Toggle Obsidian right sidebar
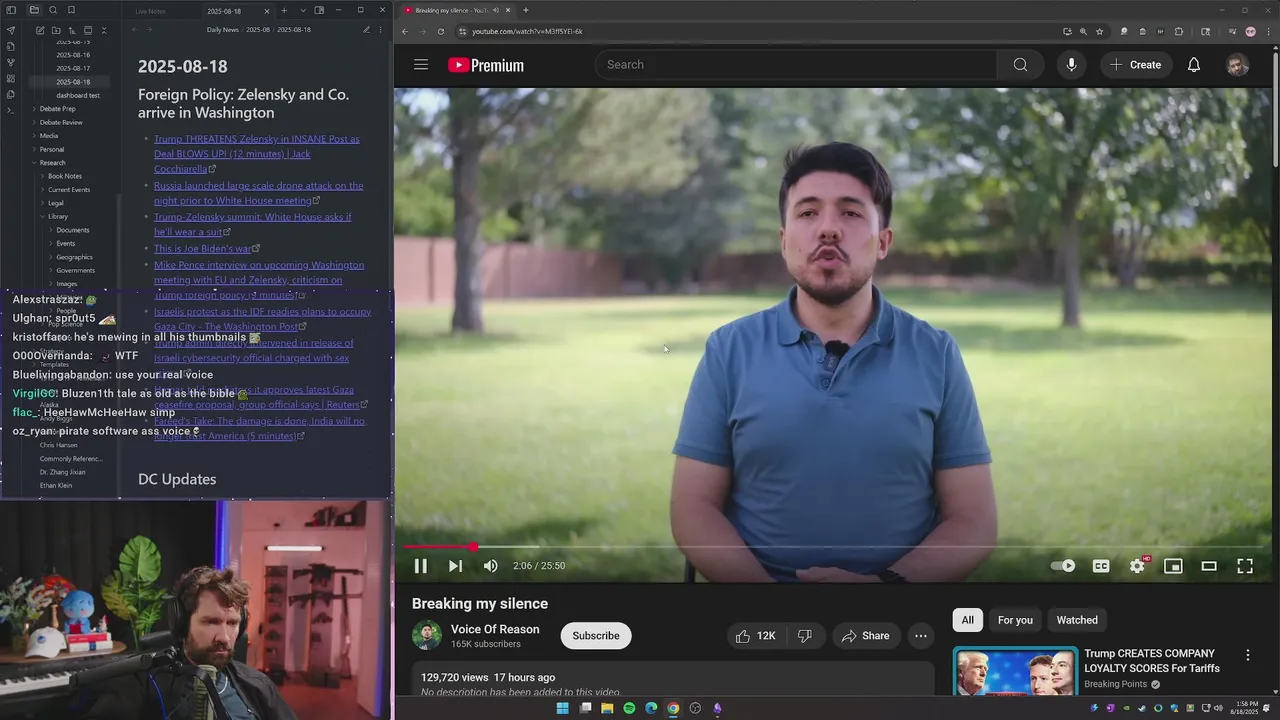 [319, 10]
